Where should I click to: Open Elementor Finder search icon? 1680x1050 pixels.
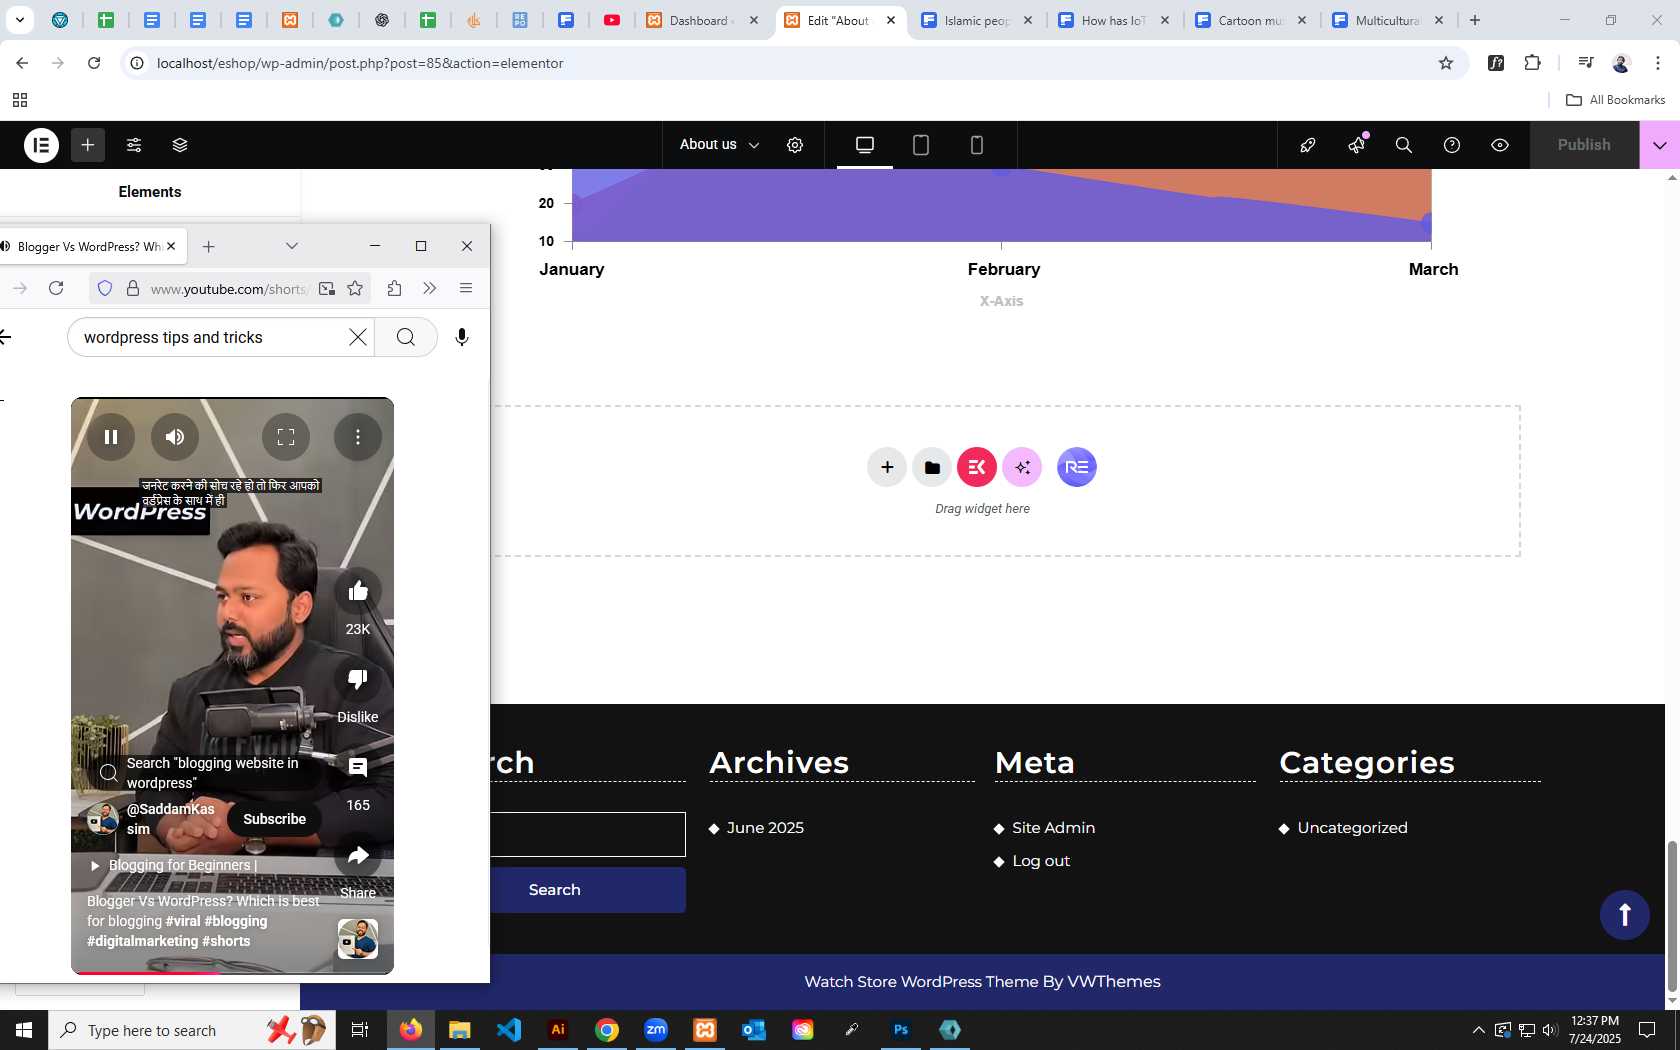[1404, 145]
